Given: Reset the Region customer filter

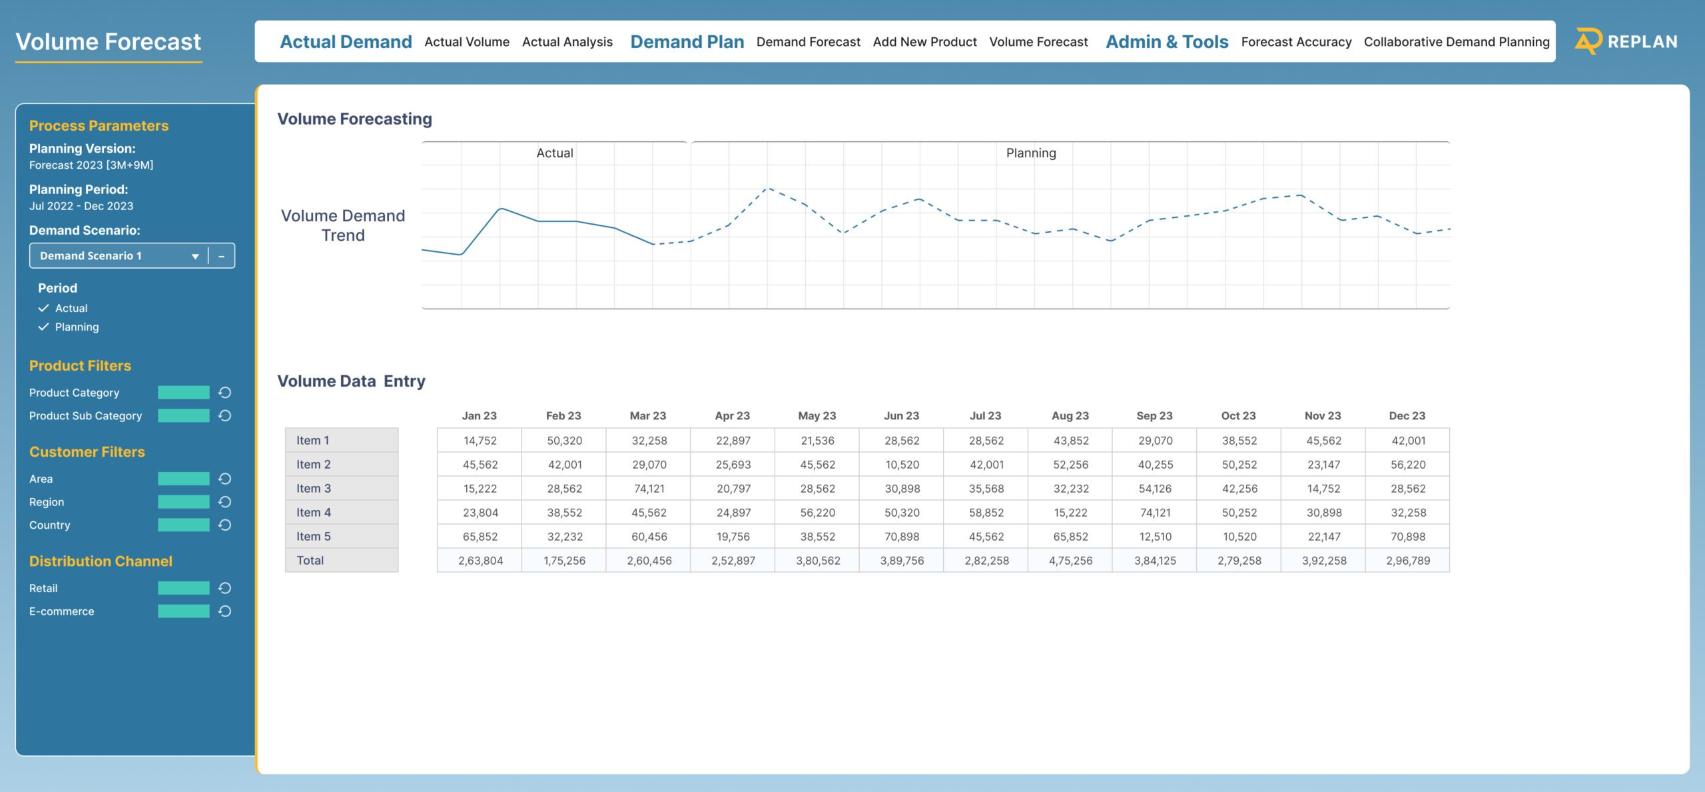Looking at the screenshot, I should coord(225,502).
